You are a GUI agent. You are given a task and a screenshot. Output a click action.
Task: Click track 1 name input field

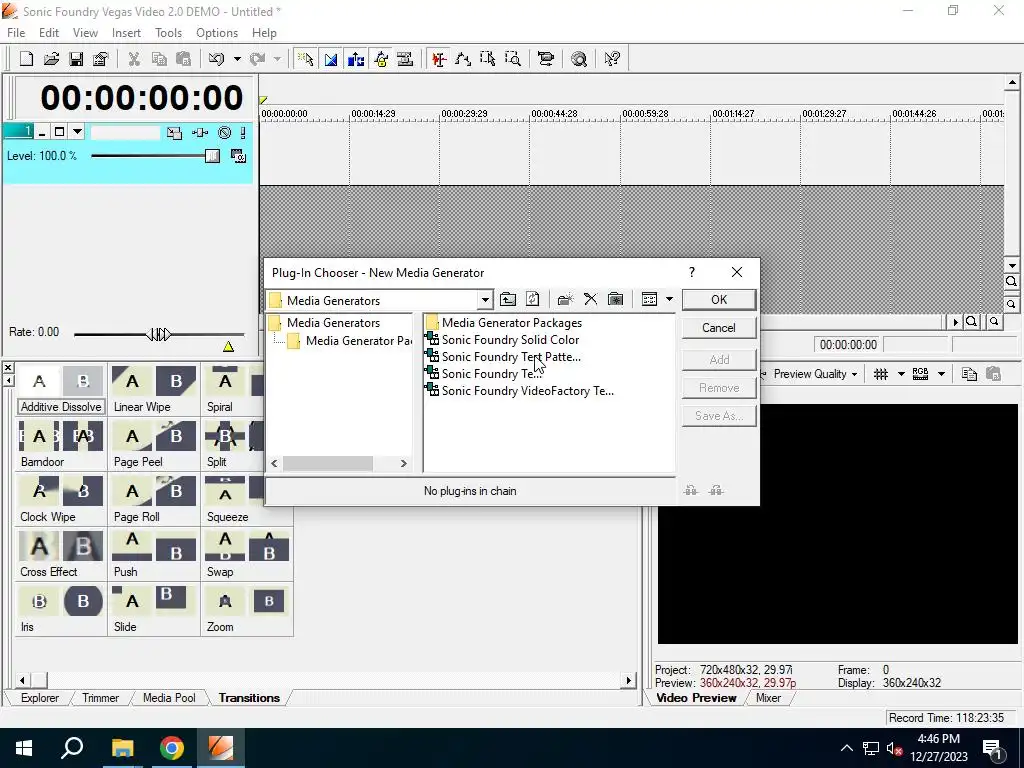pyautogui.click(x=125, y=133)
